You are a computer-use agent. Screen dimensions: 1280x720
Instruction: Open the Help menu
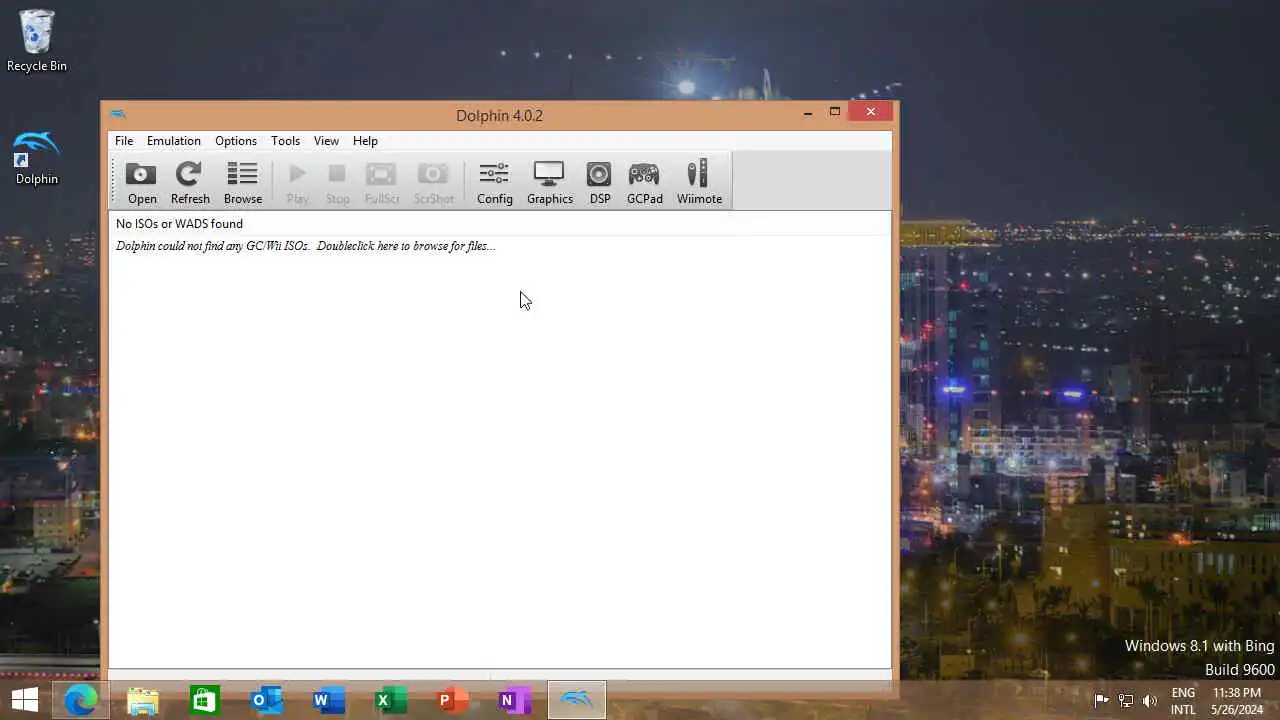365,141
